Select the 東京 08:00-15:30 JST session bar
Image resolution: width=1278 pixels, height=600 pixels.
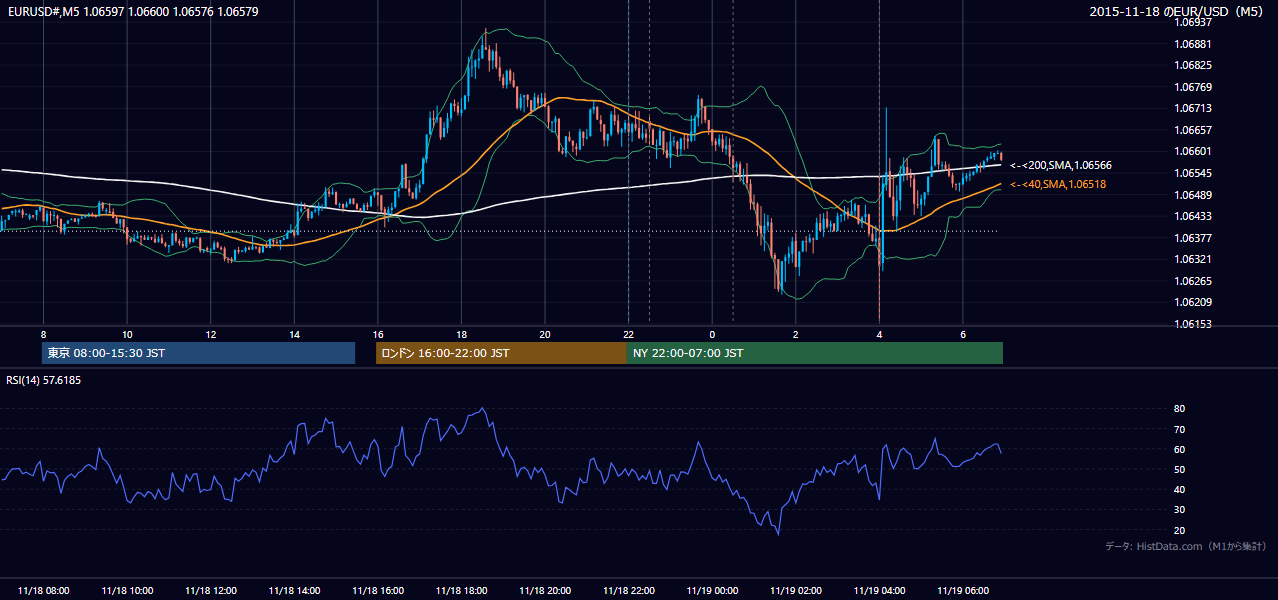coord(198,353)
